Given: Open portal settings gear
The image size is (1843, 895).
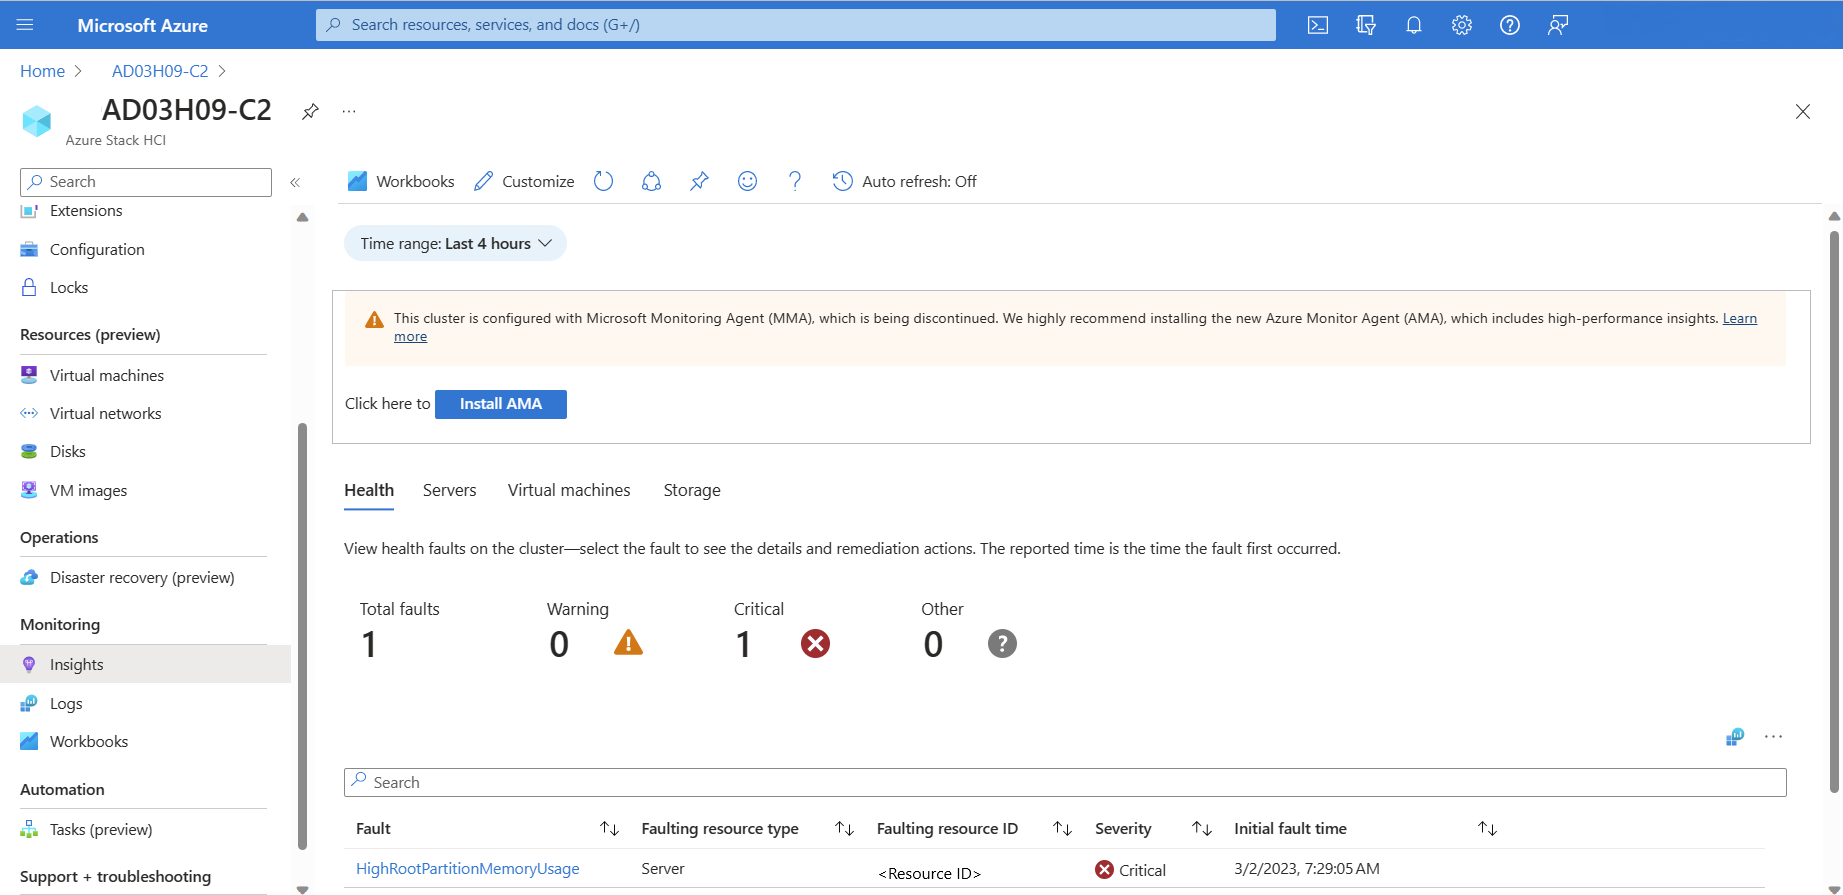Looking at the screenshot, I should pyautogui.click(x=1462, y=25).
